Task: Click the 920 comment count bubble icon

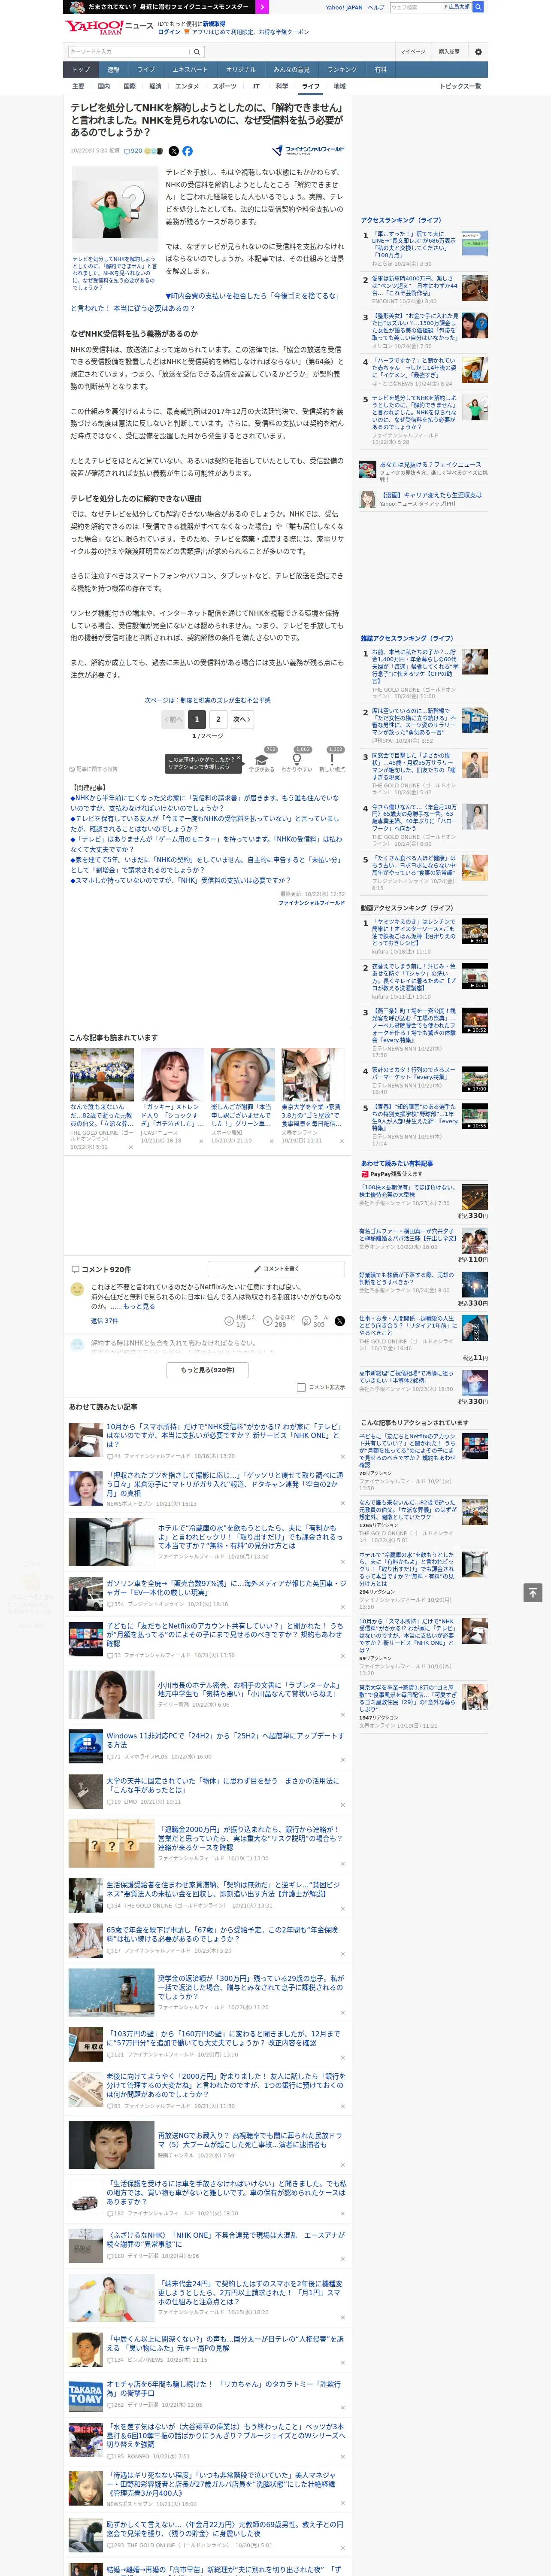Action: point(133,151)
